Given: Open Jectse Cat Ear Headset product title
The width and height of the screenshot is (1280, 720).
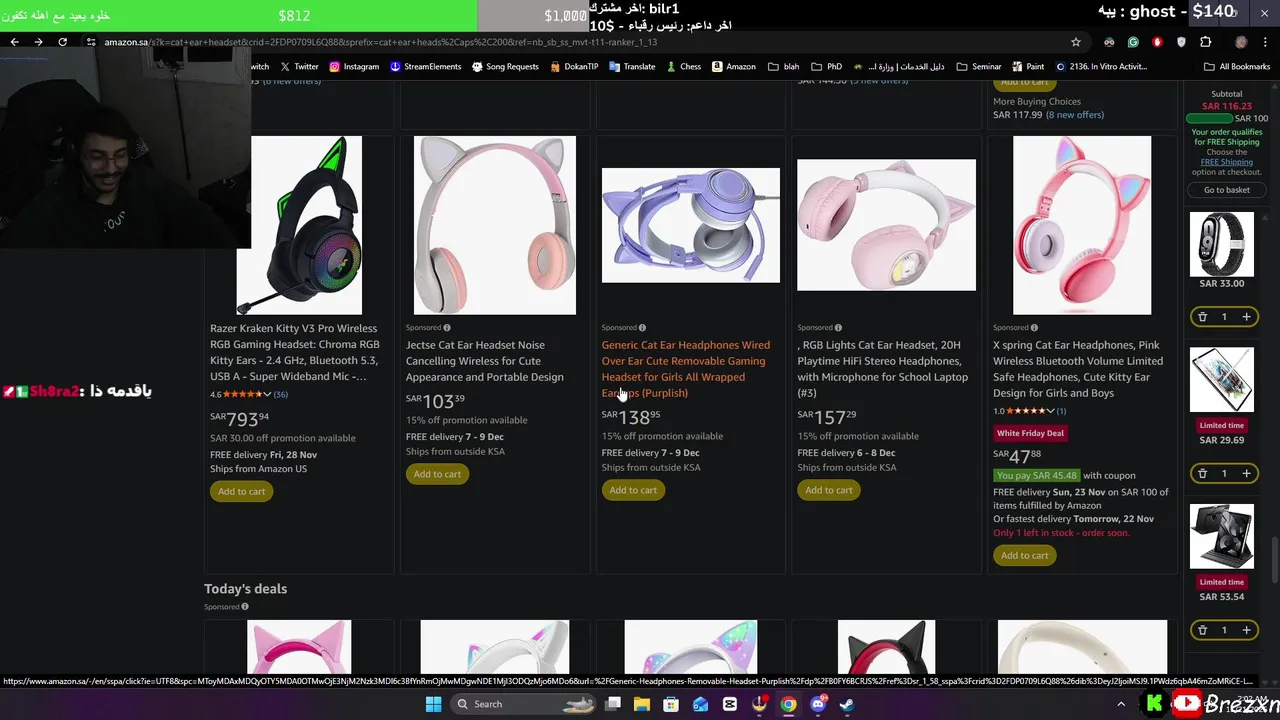Looking at the screenshot, I should [x=485, y=361].
